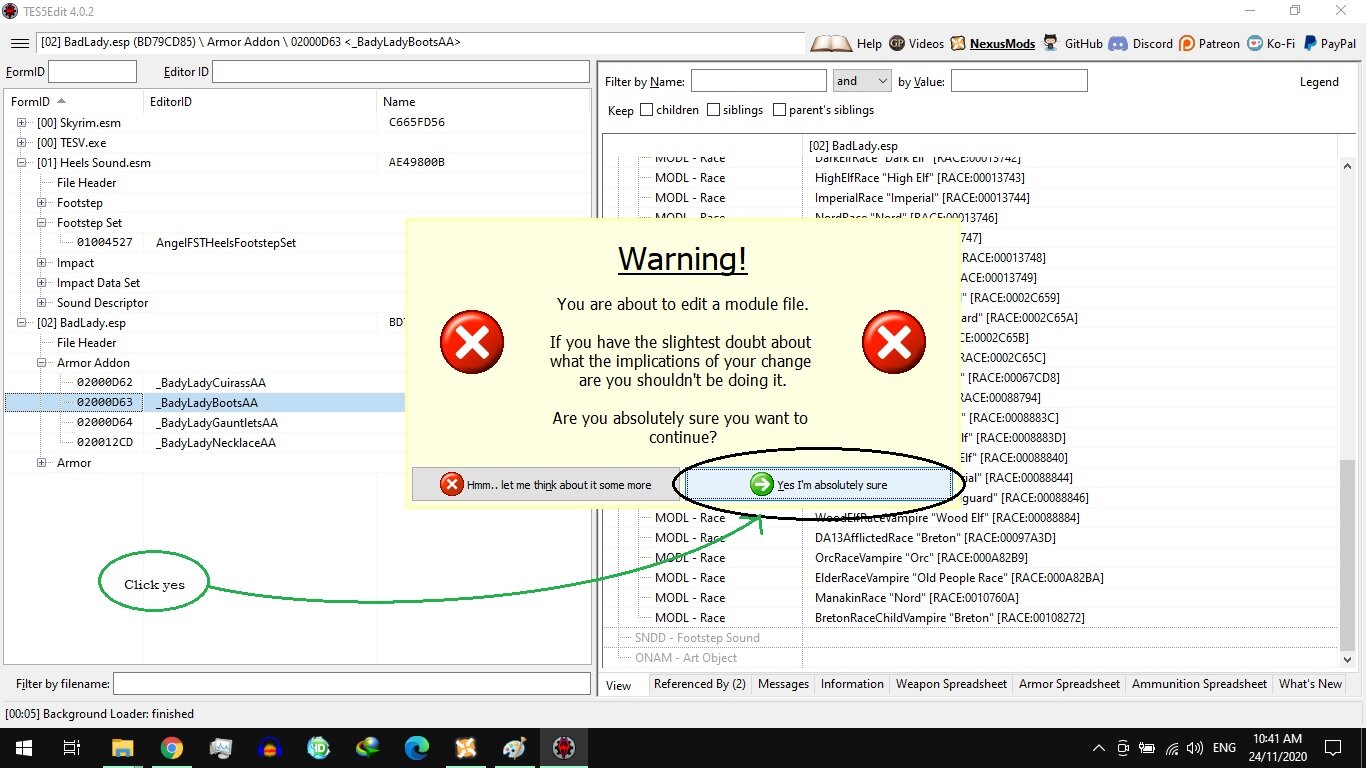Expand the Impact Data Set group
This screenshot has height=768, width=1366.
click(42, 282)
